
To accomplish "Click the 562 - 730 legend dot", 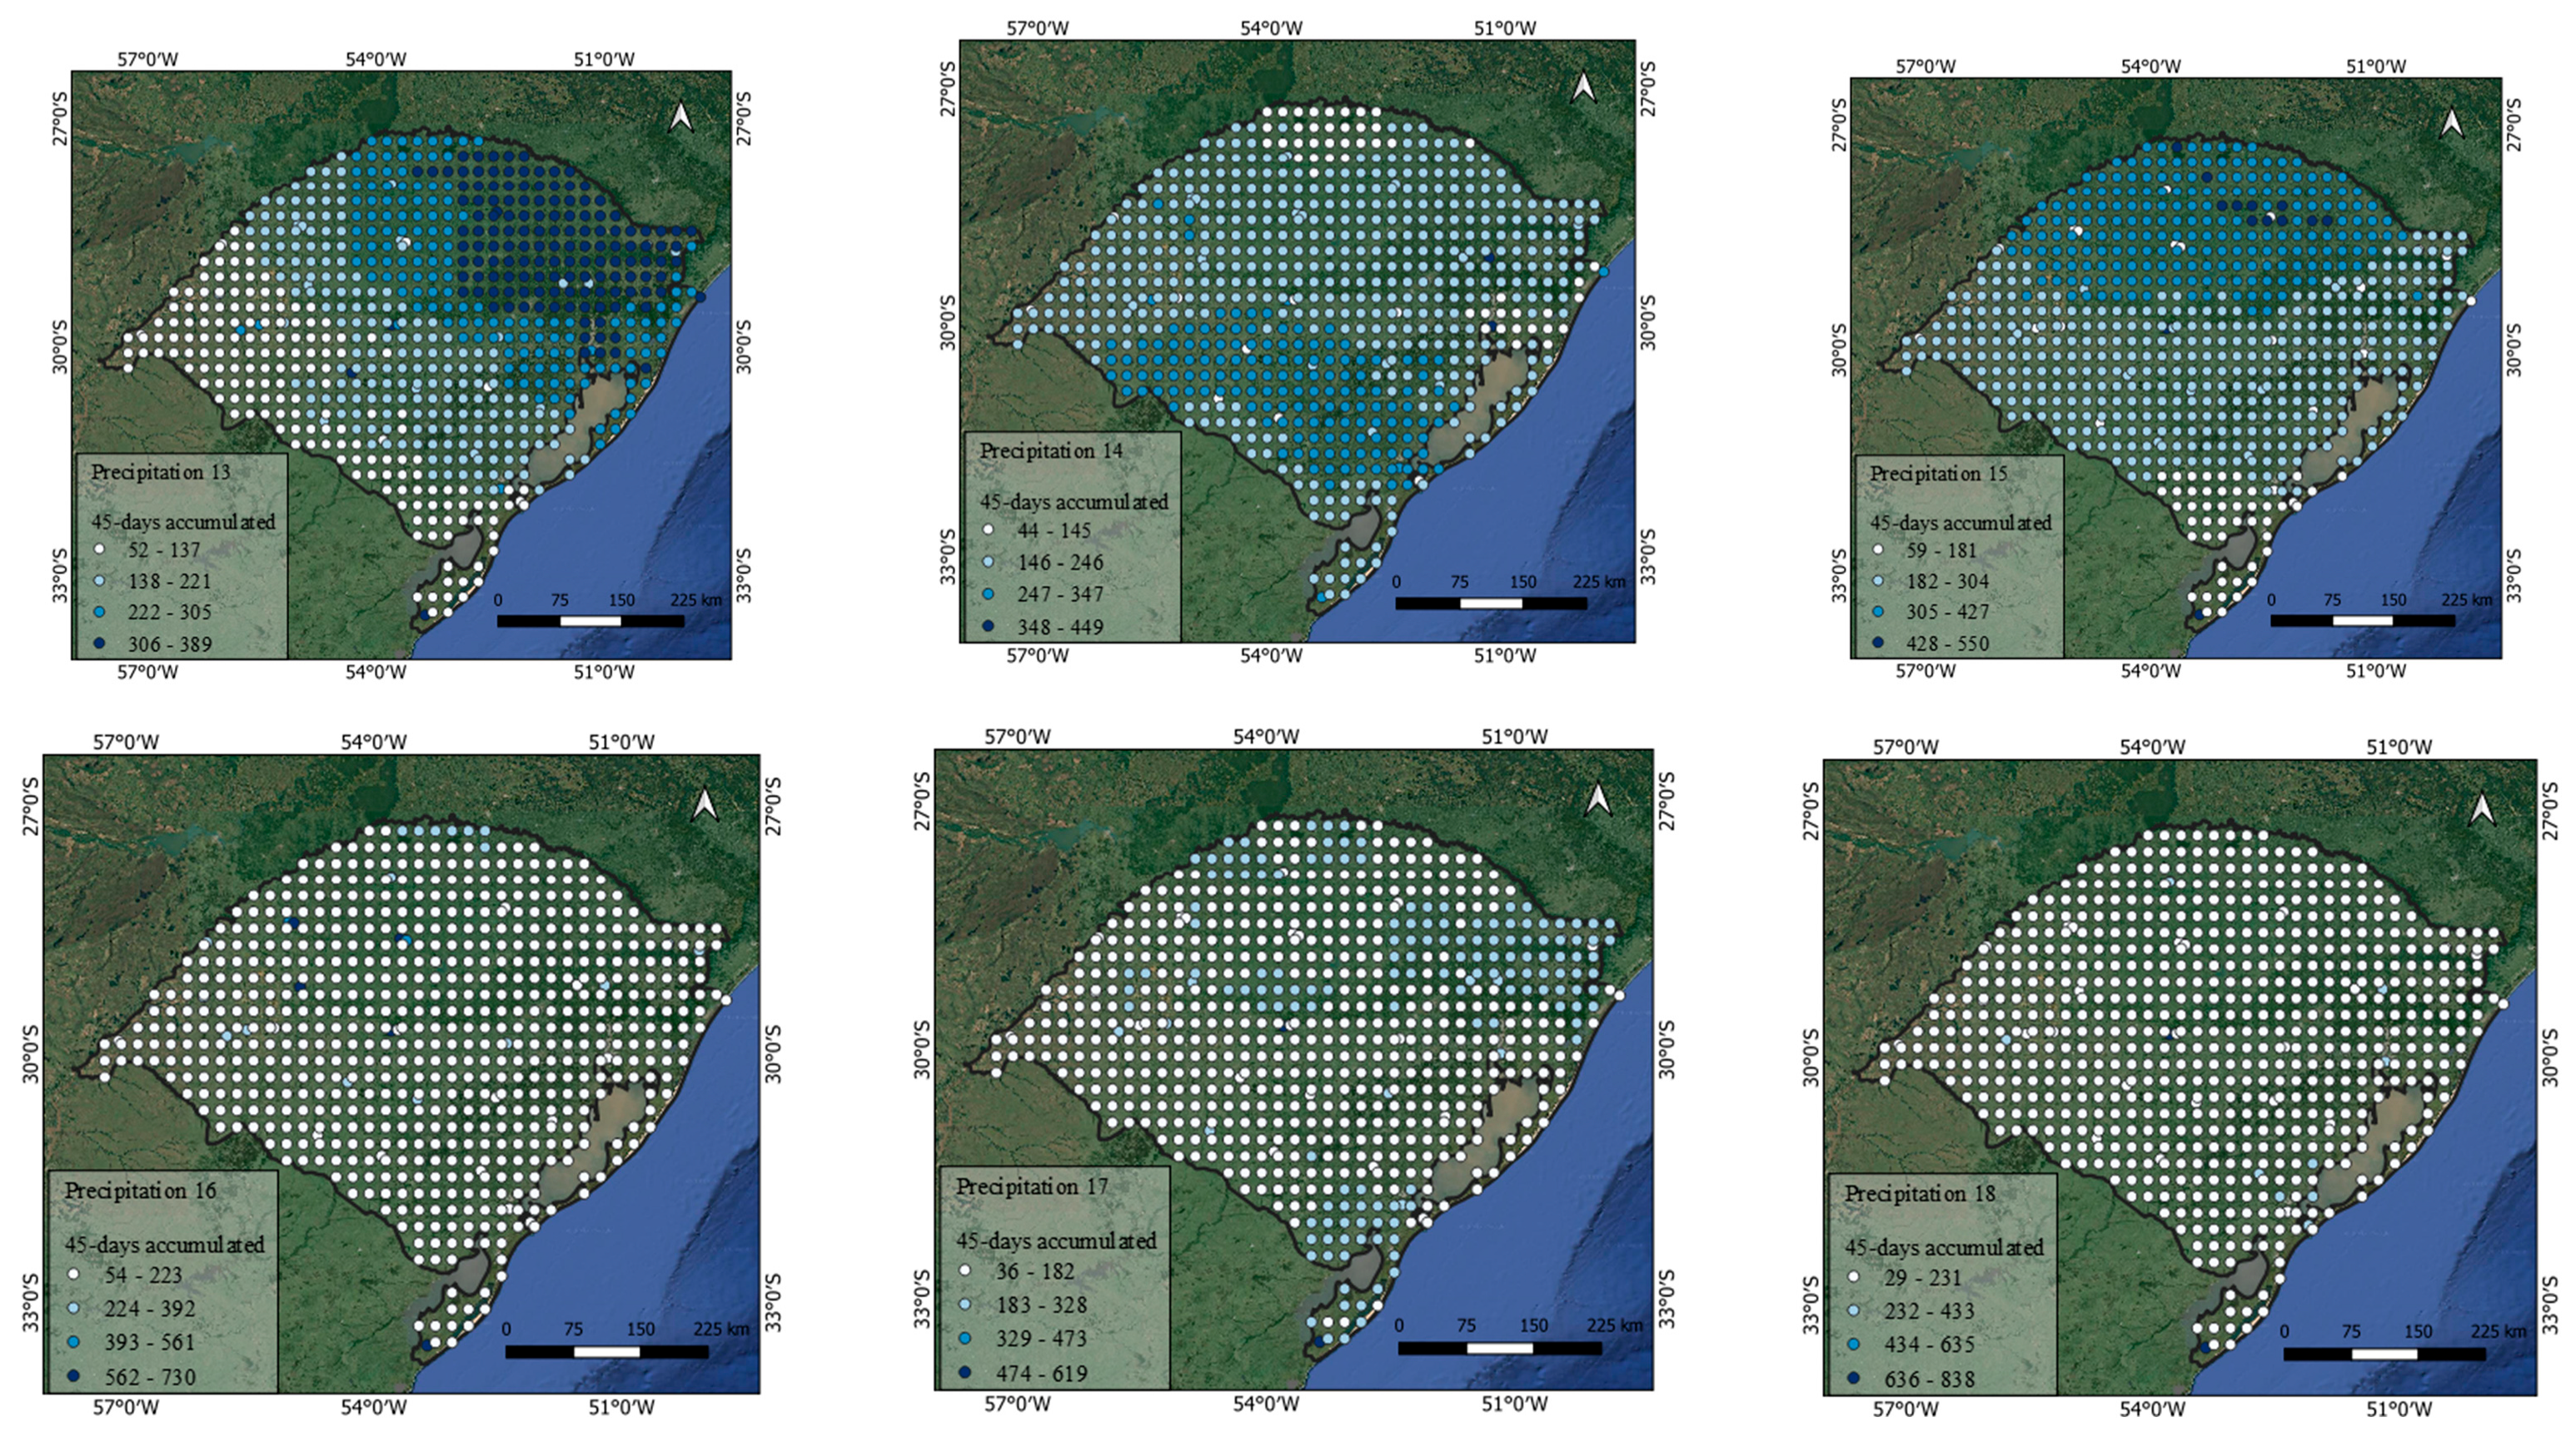I will [x=73, y=1377].
